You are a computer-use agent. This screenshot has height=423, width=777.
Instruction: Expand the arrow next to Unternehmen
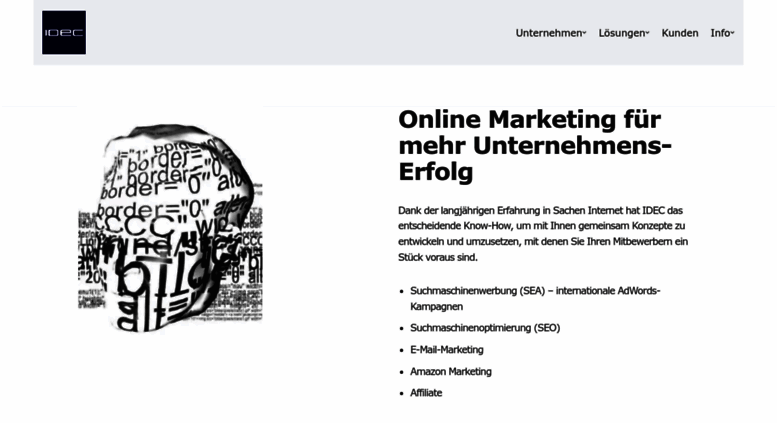click(585, 34)
